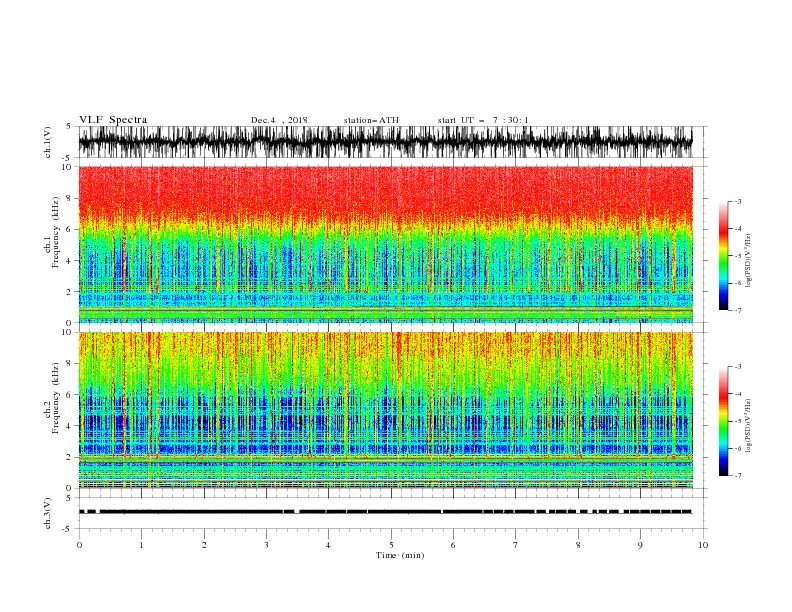This screenshot has width=792, height=612.
Task: Click the ch.2 log(PSD) color scale bar
Action: pos(723,421)
